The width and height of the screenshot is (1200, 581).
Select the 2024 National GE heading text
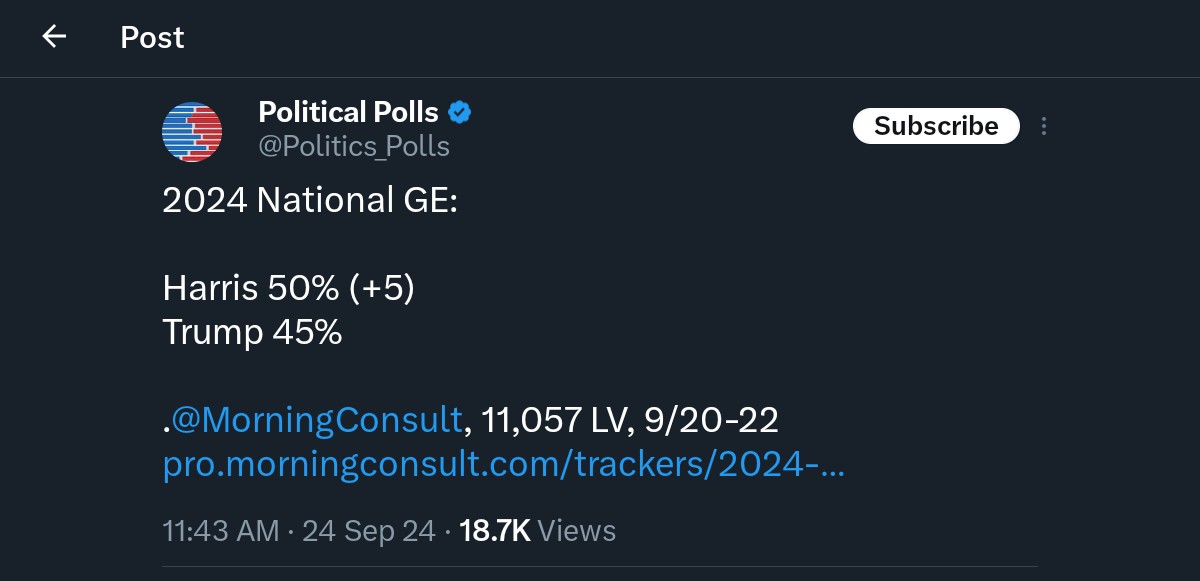coord(310,200)
